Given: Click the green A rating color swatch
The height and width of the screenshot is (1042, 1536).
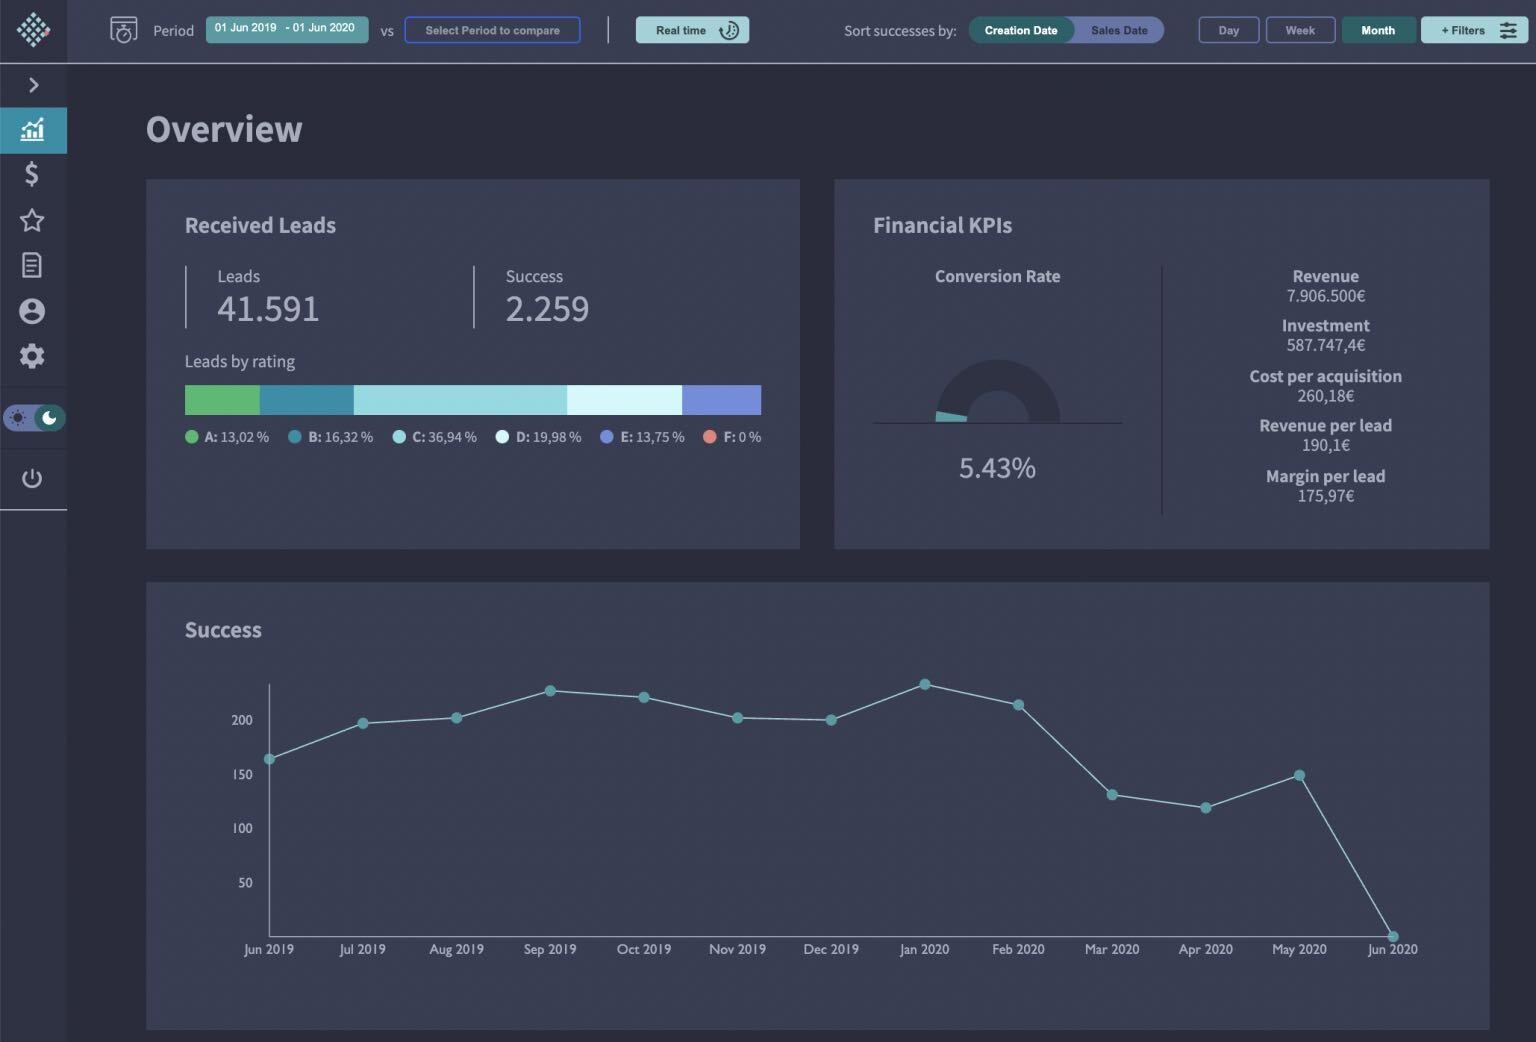Looking at the screenshot, I should point(191,436).
